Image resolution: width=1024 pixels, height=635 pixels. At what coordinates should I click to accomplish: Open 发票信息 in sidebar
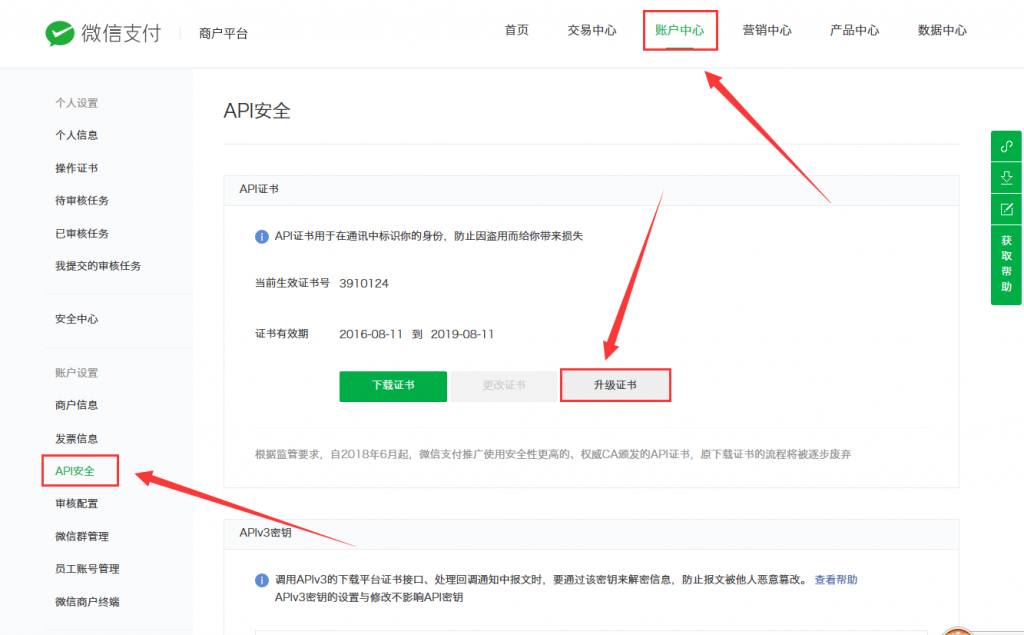coord(76,438)
